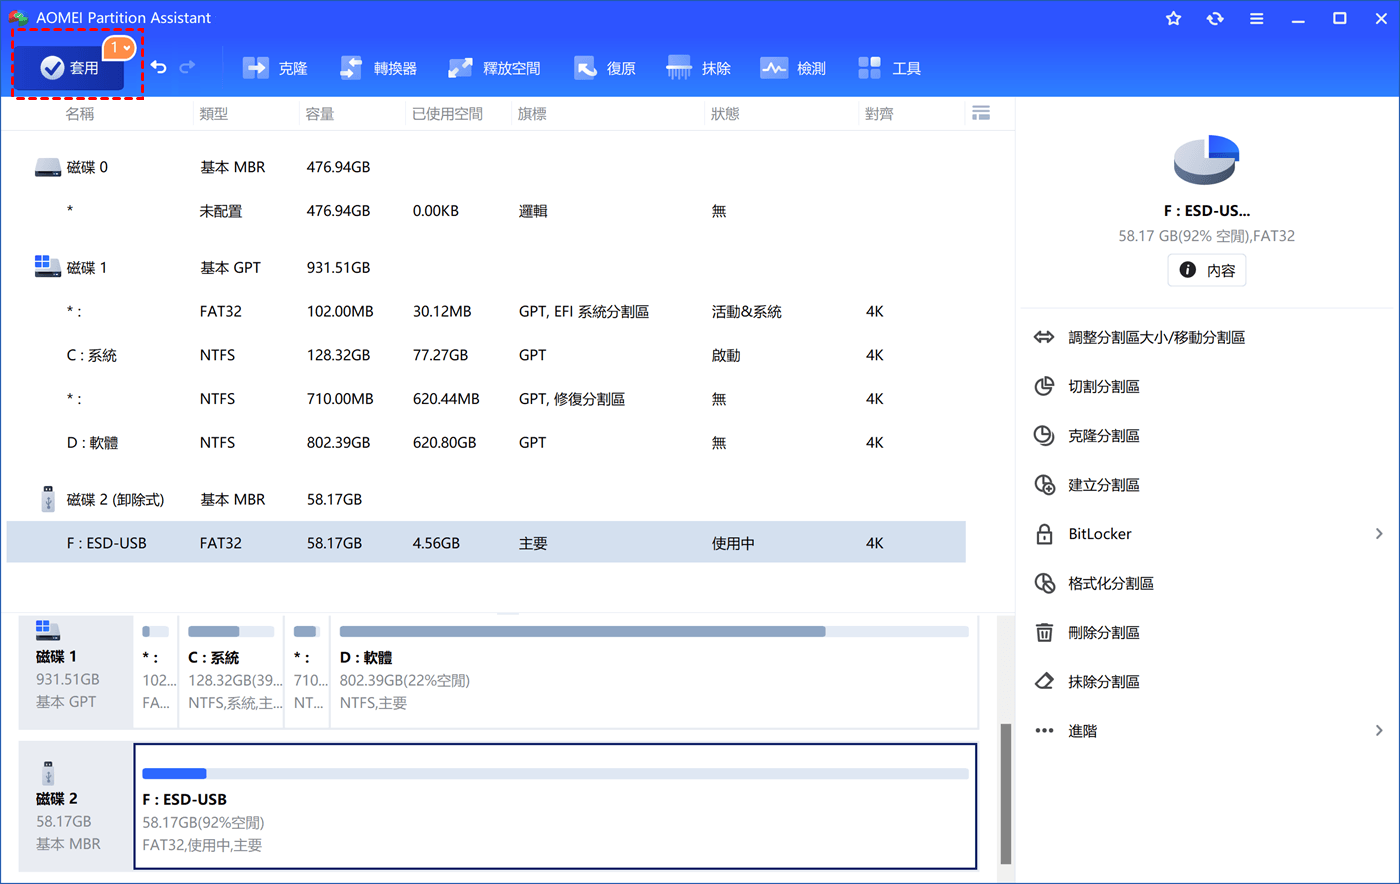The width and height of the screenshot is (1400, 884).
Task: Select C : 系統 block in disk map
Action: click(231, 671)
